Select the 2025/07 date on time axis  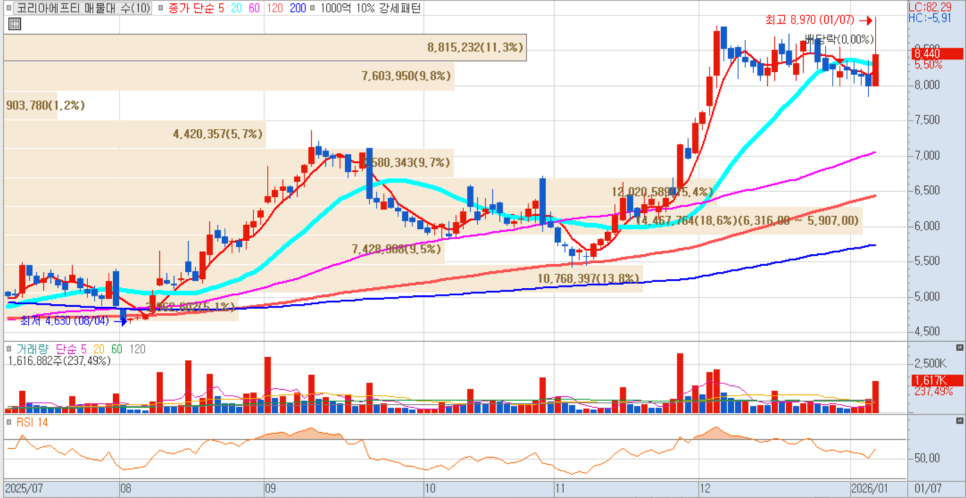coord(23,488)
